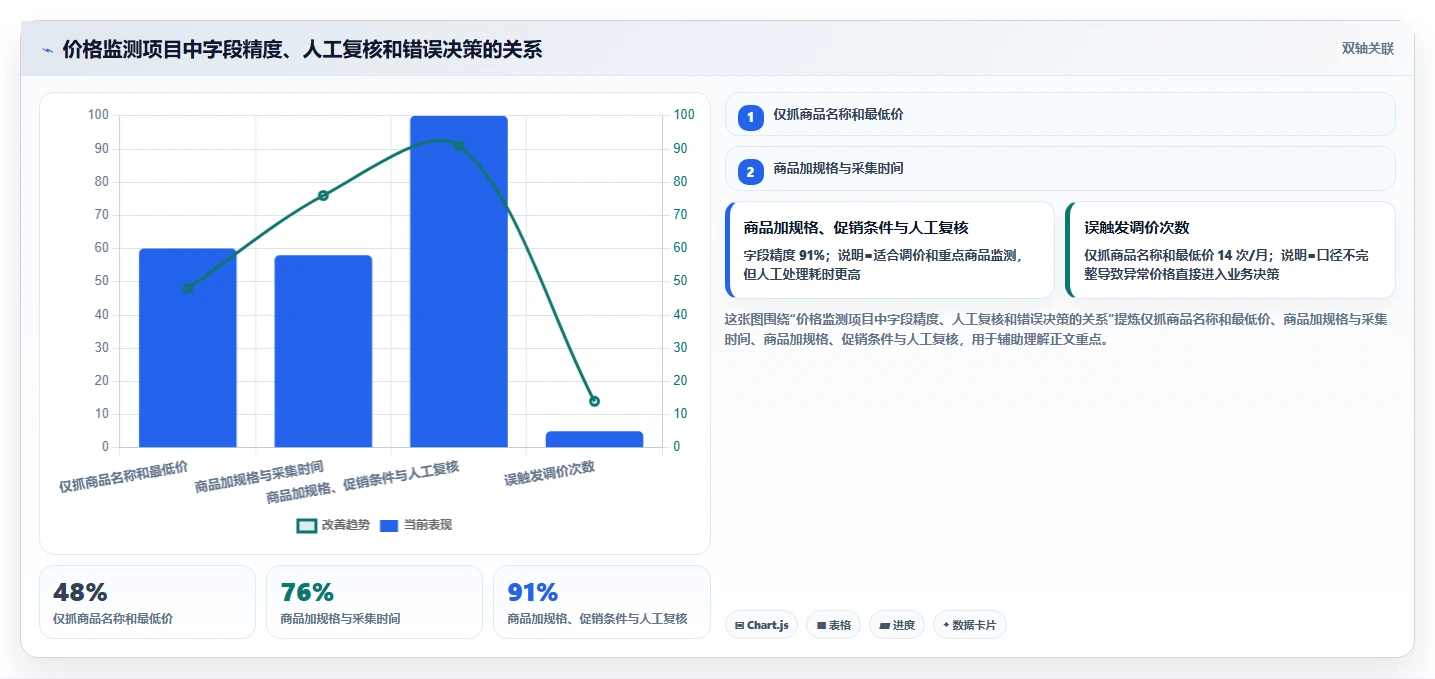Image resolution: width=1435 pixels, height=679 pixels.
Task: Click the bar for 商品加规格与采集时间
Action: coord(323,351)
